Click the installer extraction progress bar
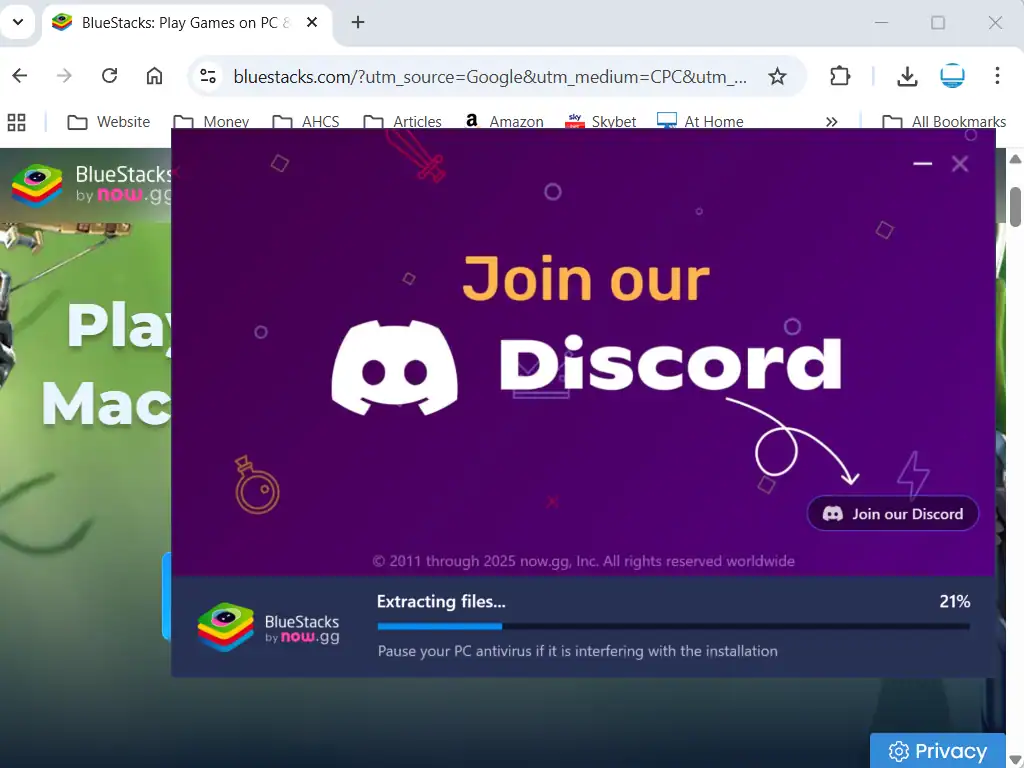Image resolution: width=1024 pixels, height=768 pixels. coord(672,627)
